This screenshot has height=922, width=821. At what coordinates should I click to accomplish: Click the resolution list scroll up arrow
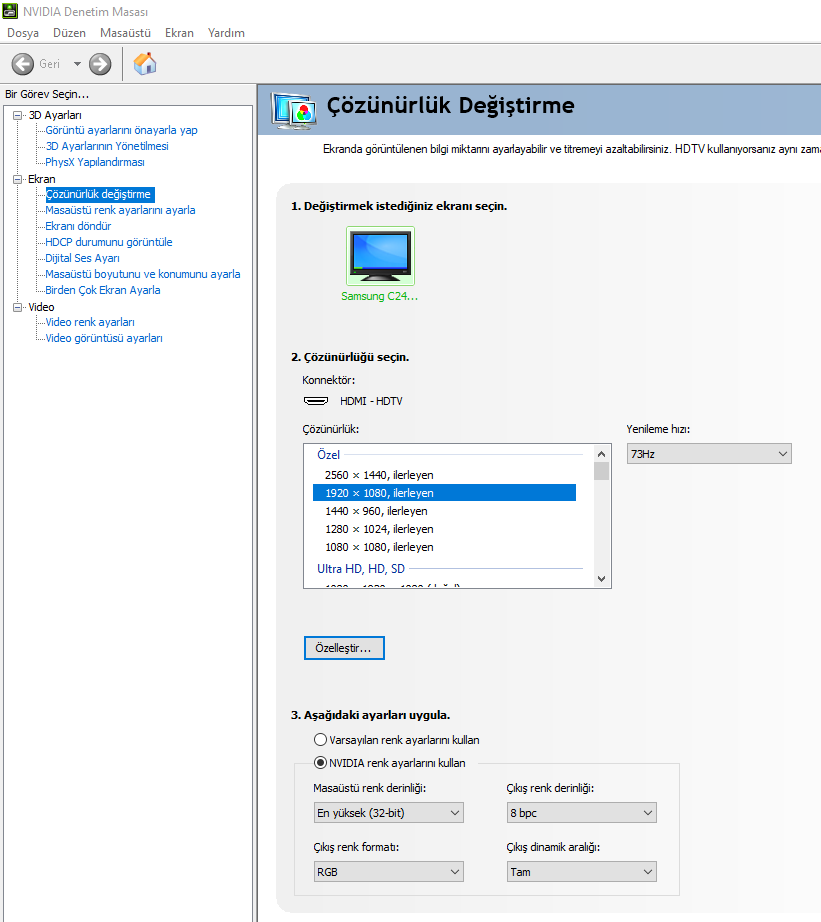click(601, 454)
